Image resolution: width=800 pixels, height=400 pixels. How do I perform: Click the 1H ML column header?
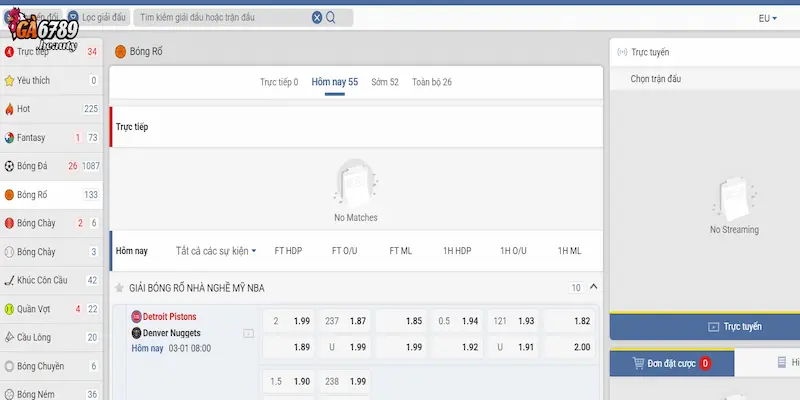[x=569, y=251]
